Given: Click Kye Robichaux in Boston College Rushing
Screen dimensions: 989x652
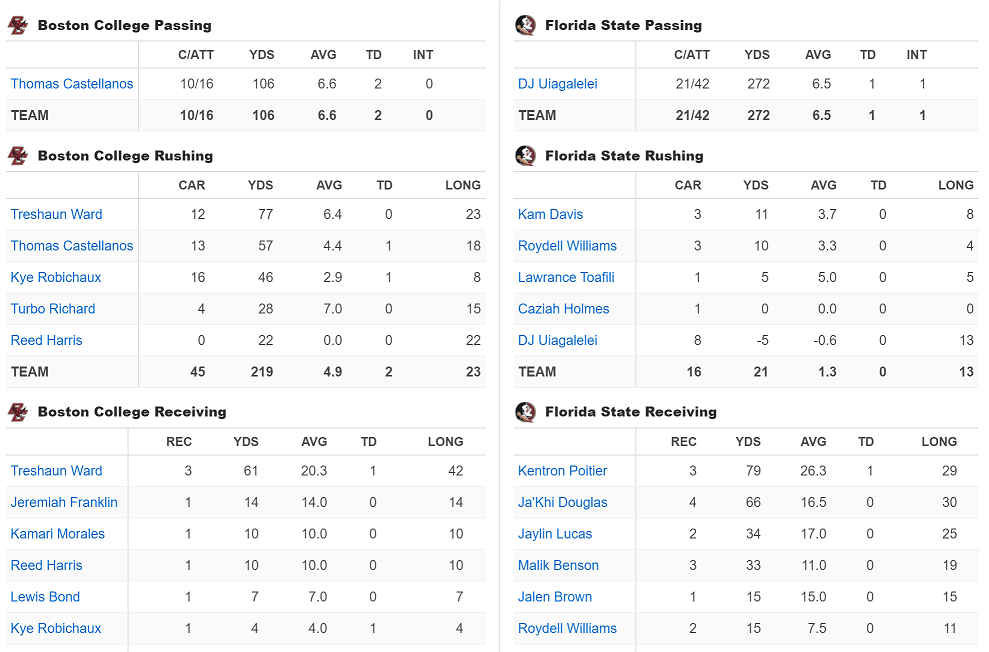Looking at the screenshot, I should 56,277.
